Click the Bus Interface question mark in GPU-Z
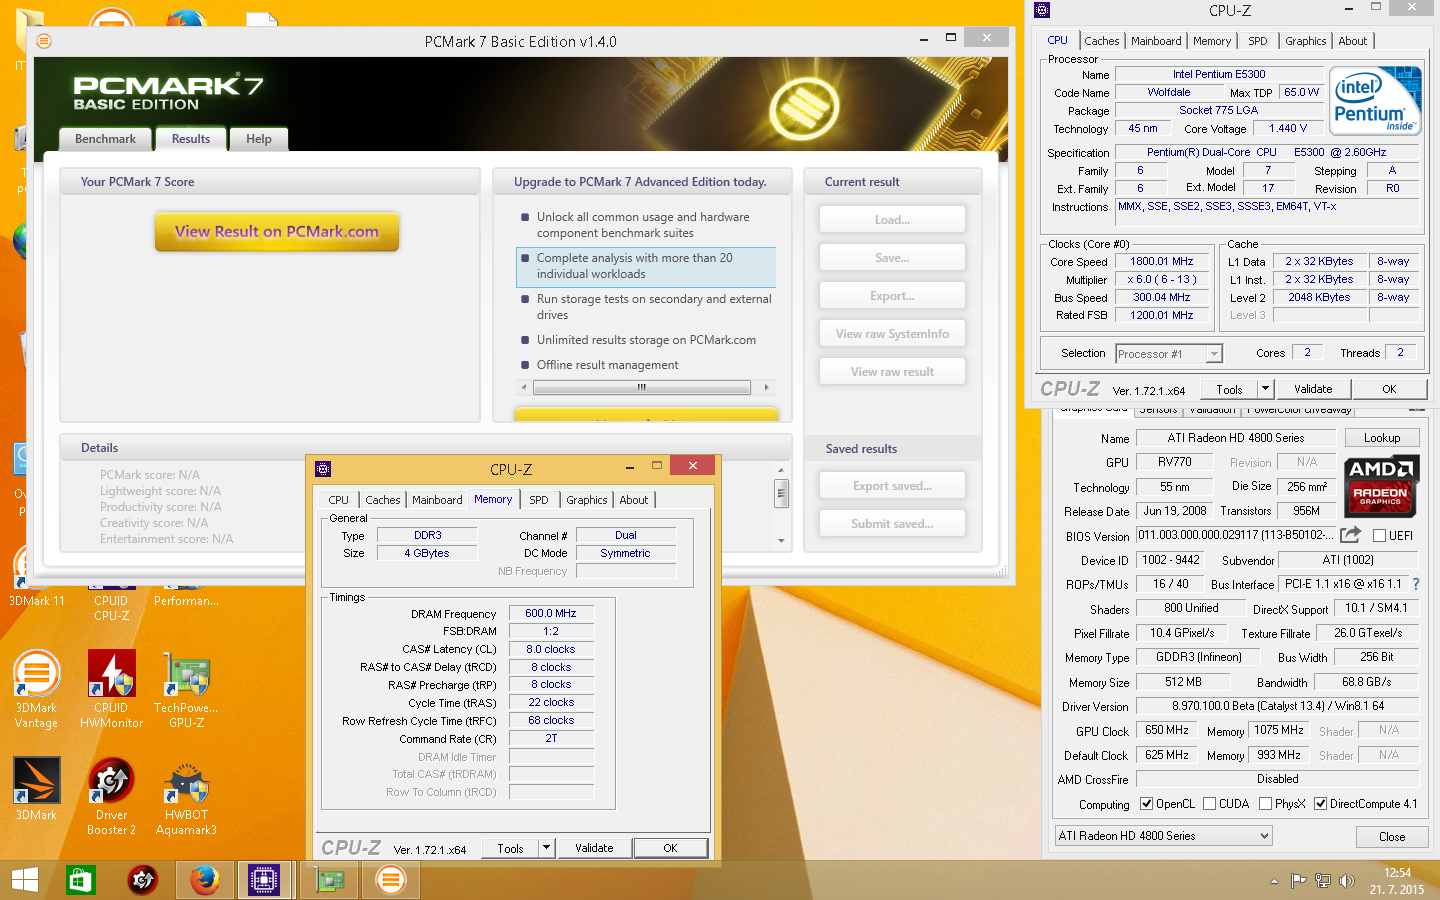This screenshot has width=1440, height=900. point(1416,584)
